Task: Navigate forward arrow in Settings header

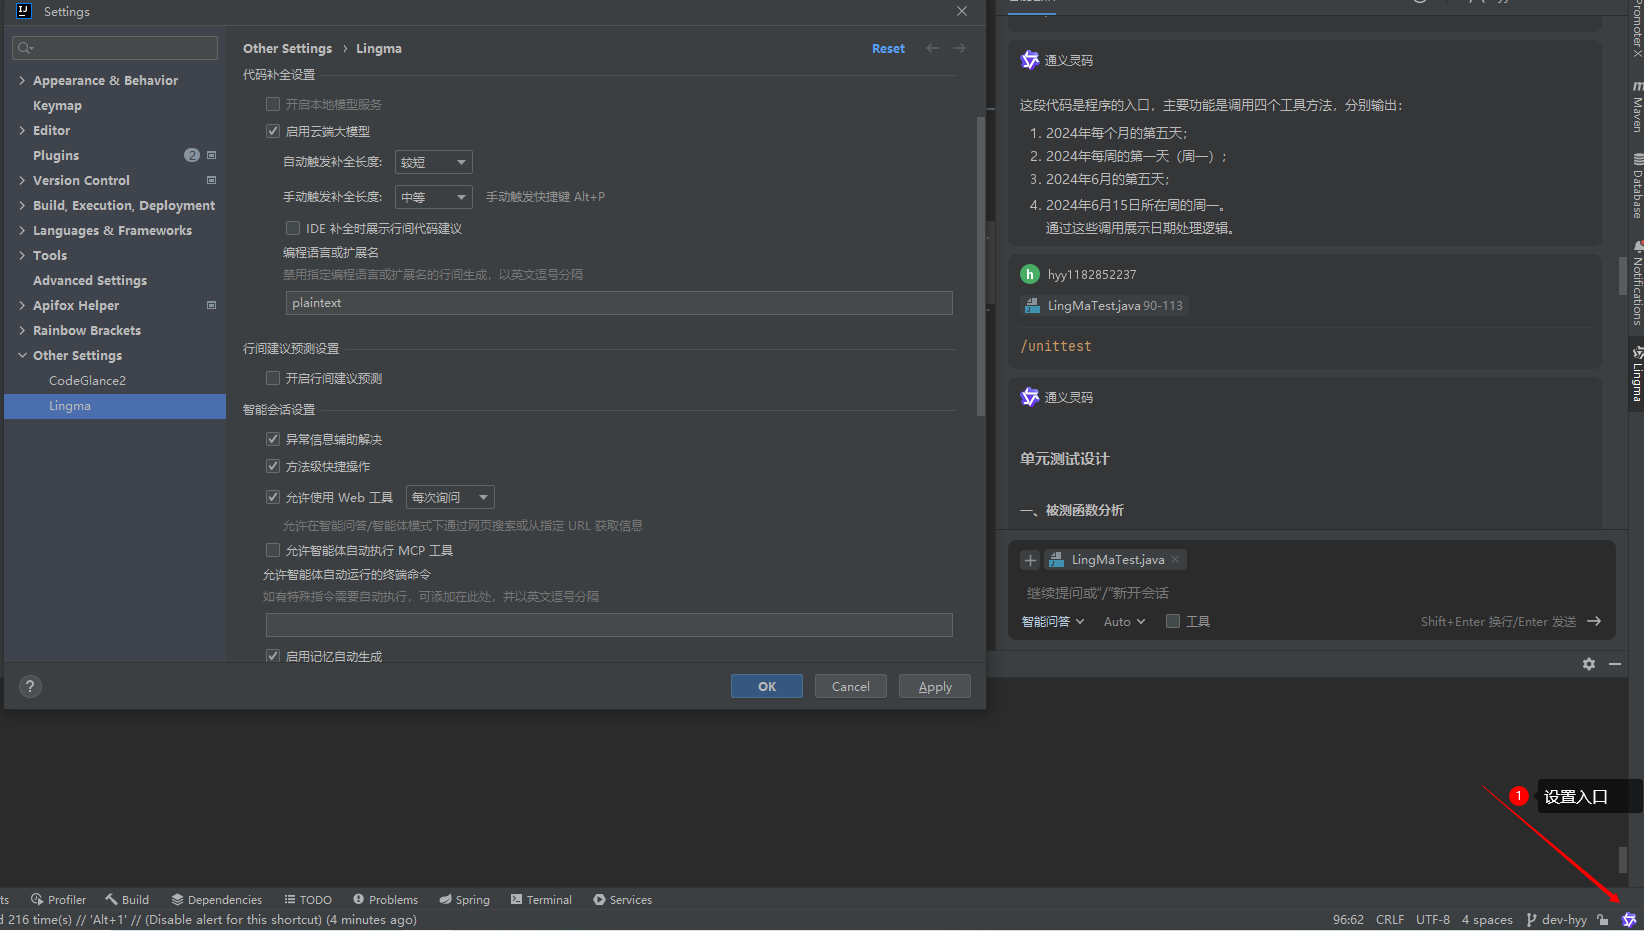Action: [959, 48]
